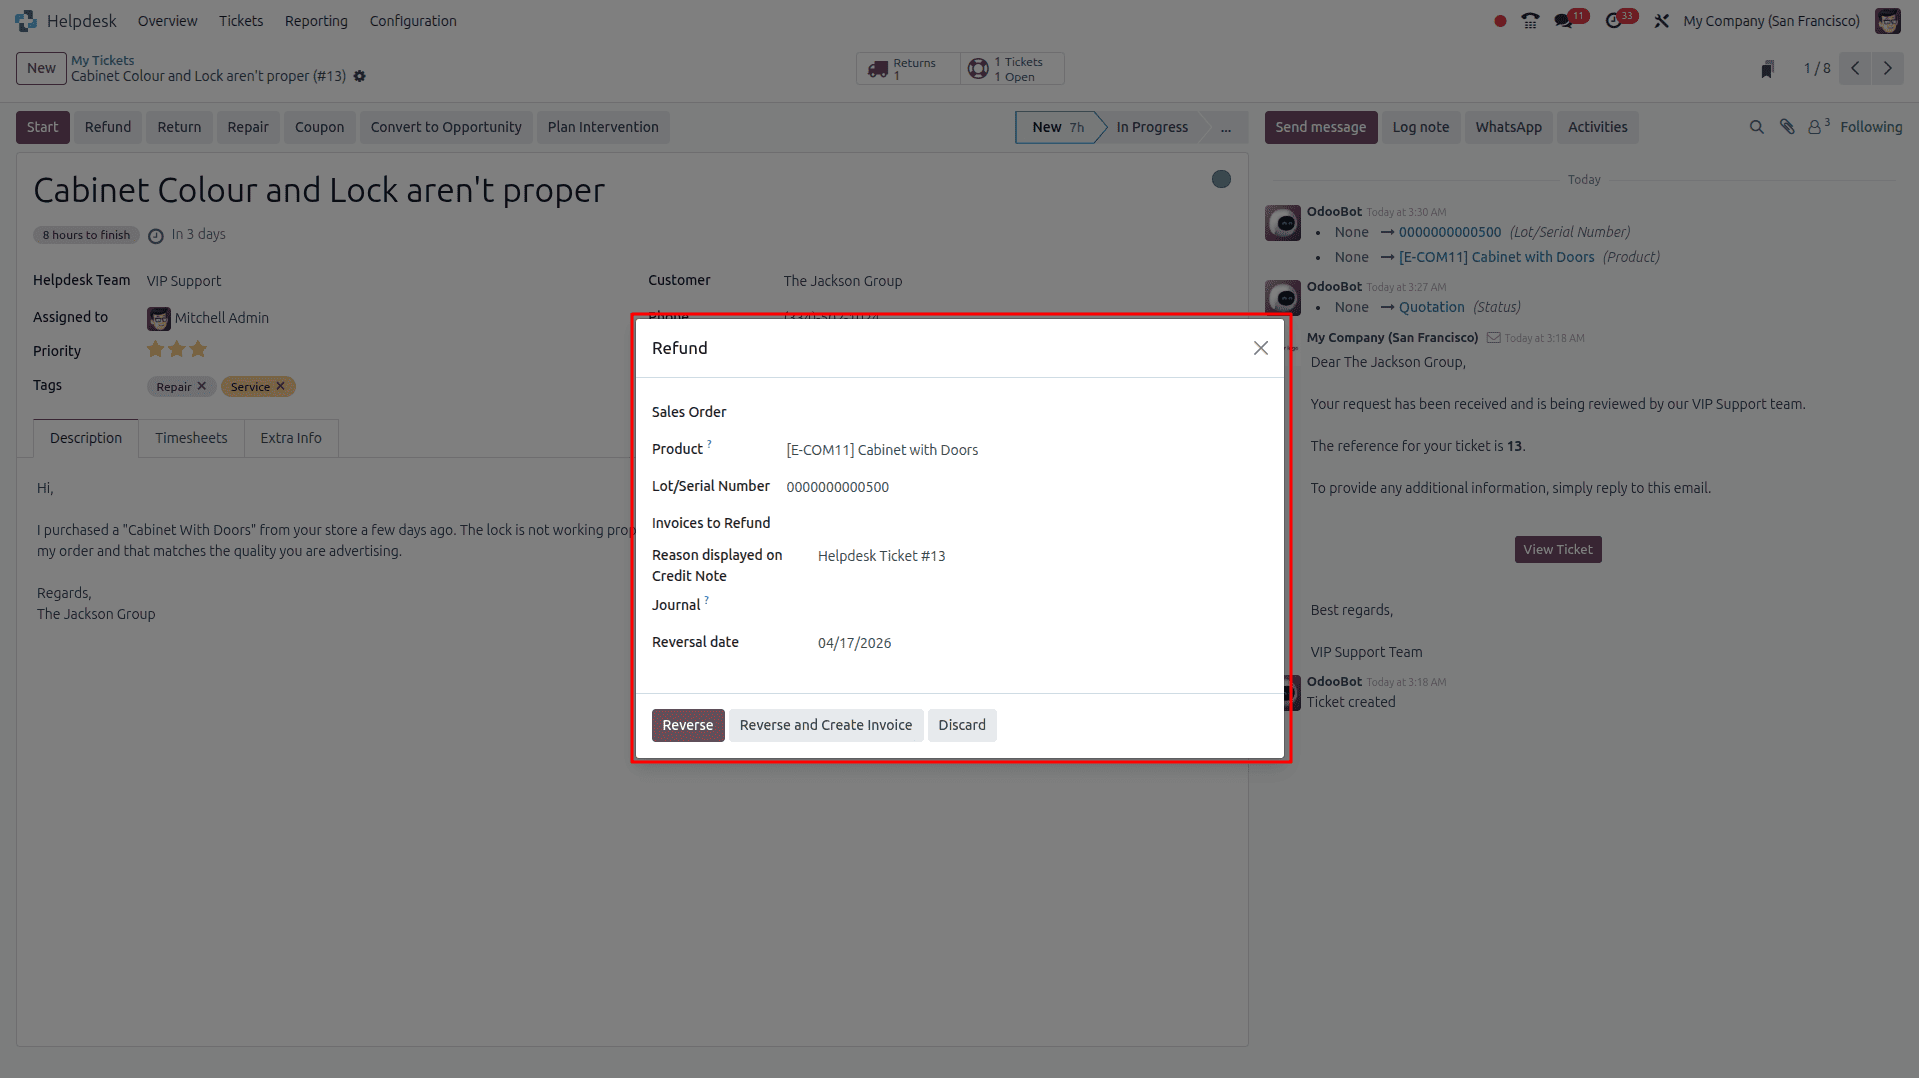
Task: Open the Journal field dropdown
Action: pos(1042,606)
